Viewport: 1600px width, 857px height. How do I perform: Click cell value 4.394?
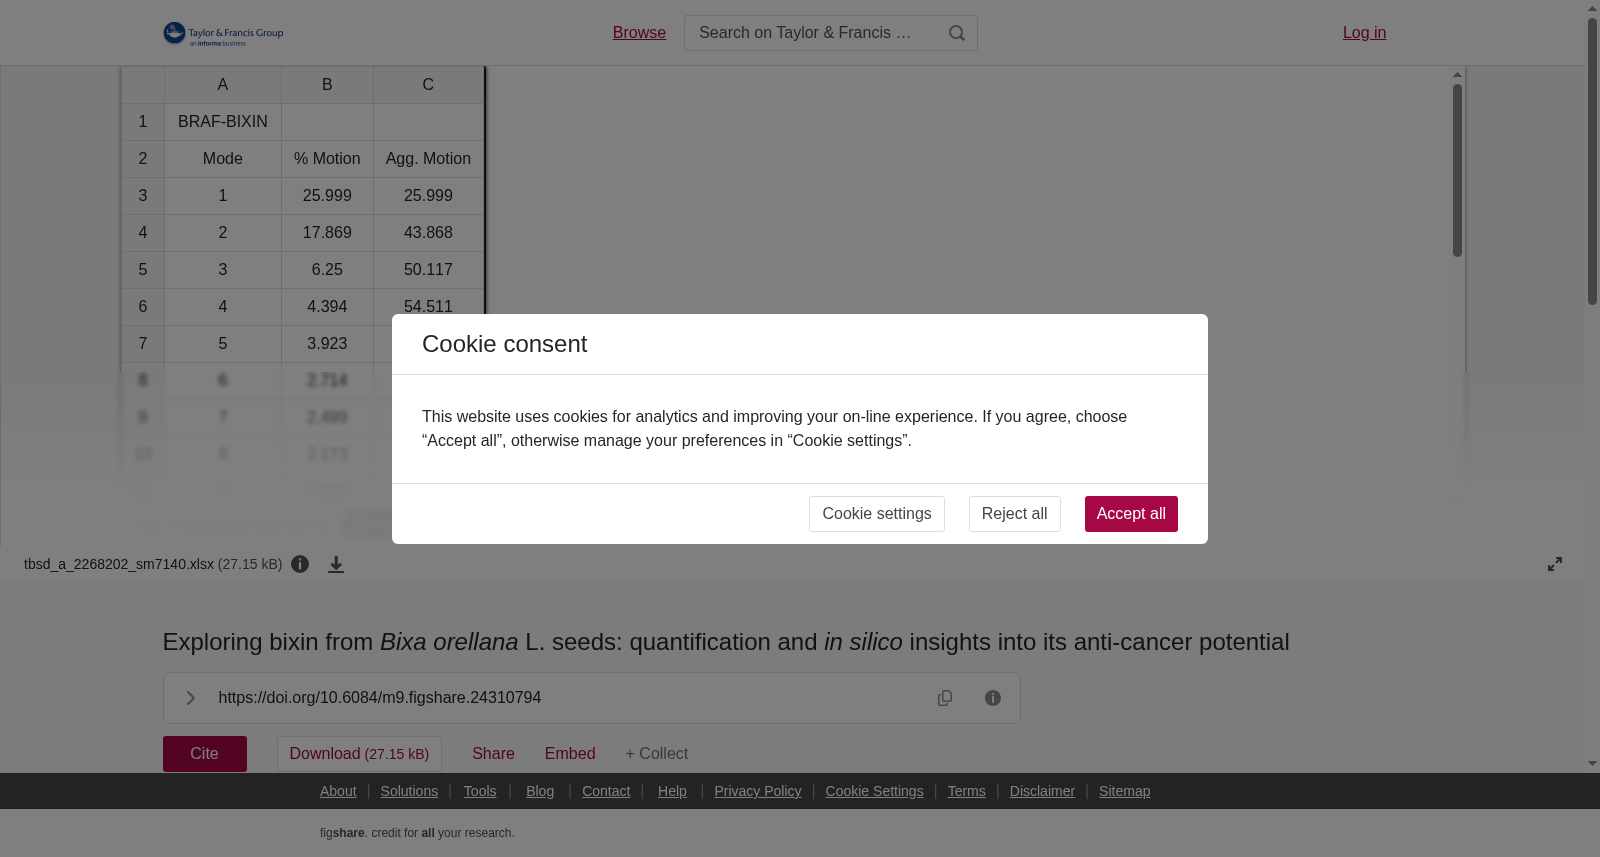[327, 307]
